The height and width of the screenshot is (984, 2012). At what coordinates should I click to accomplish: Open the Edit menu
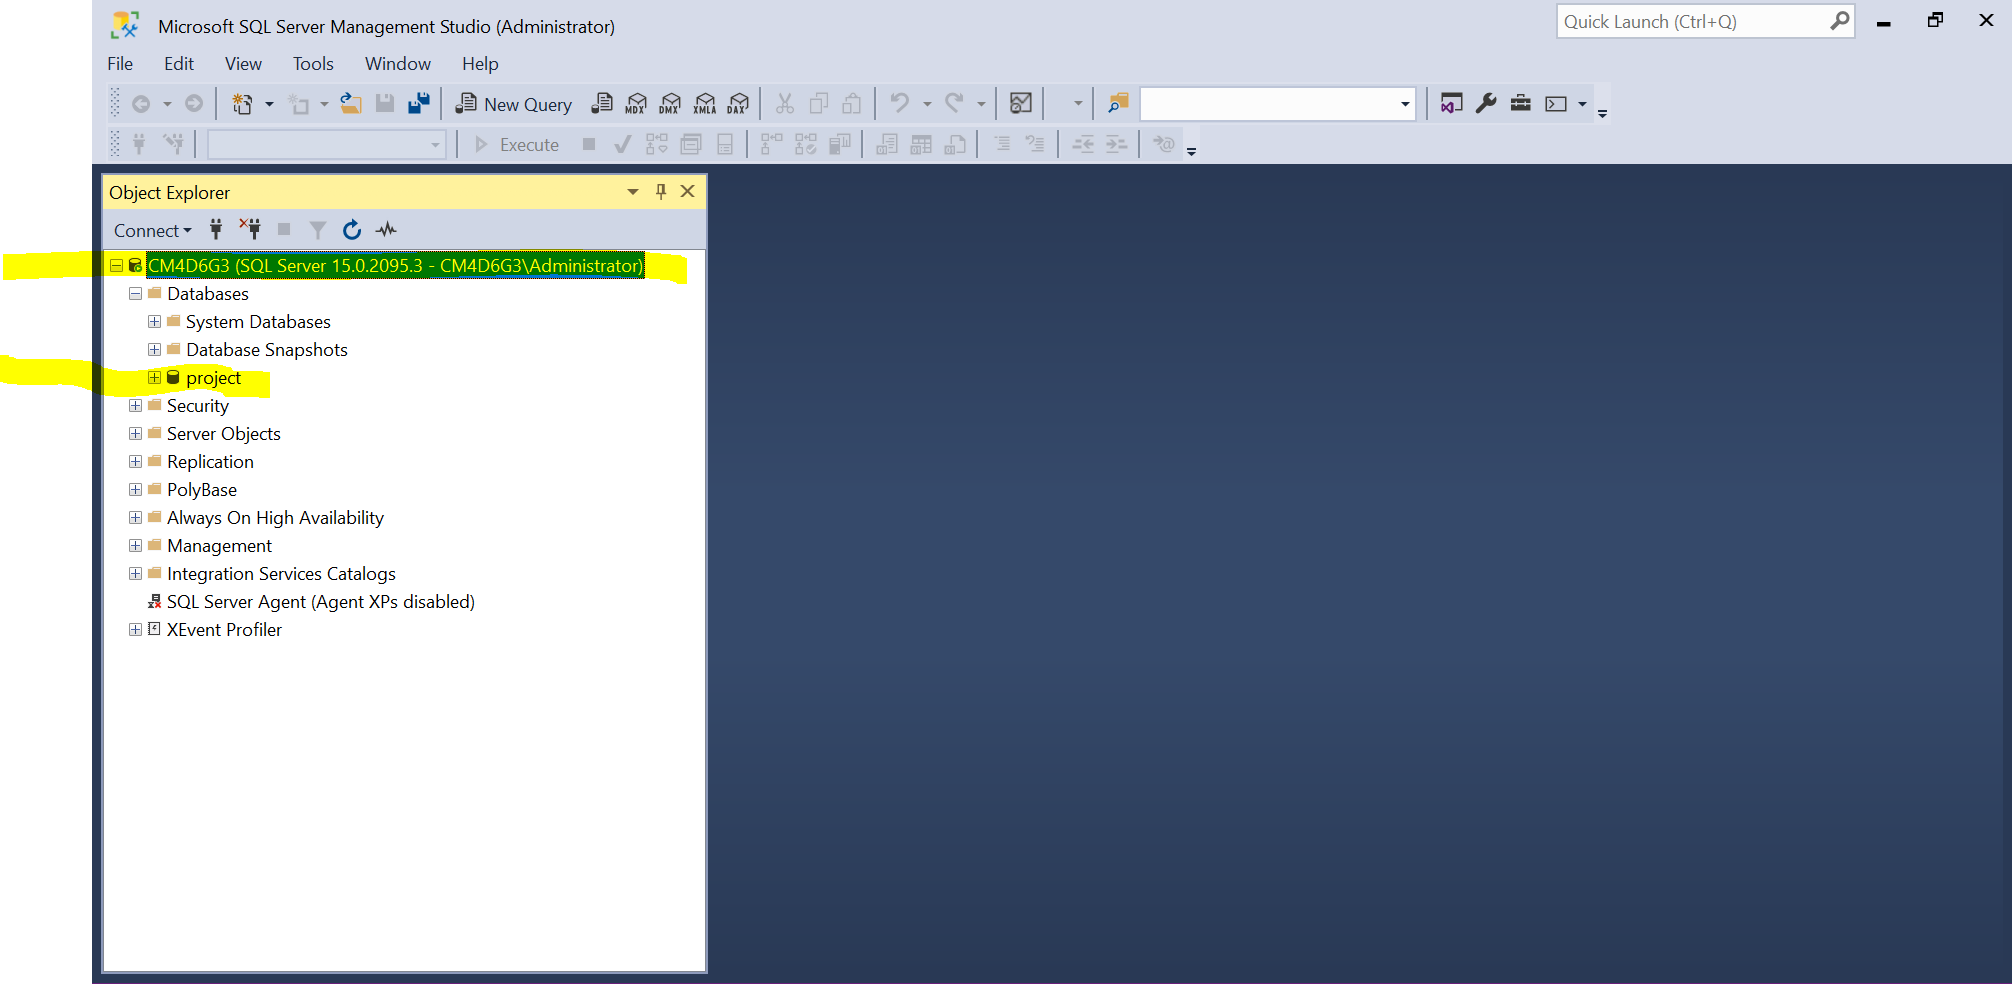tap(179, 64)
